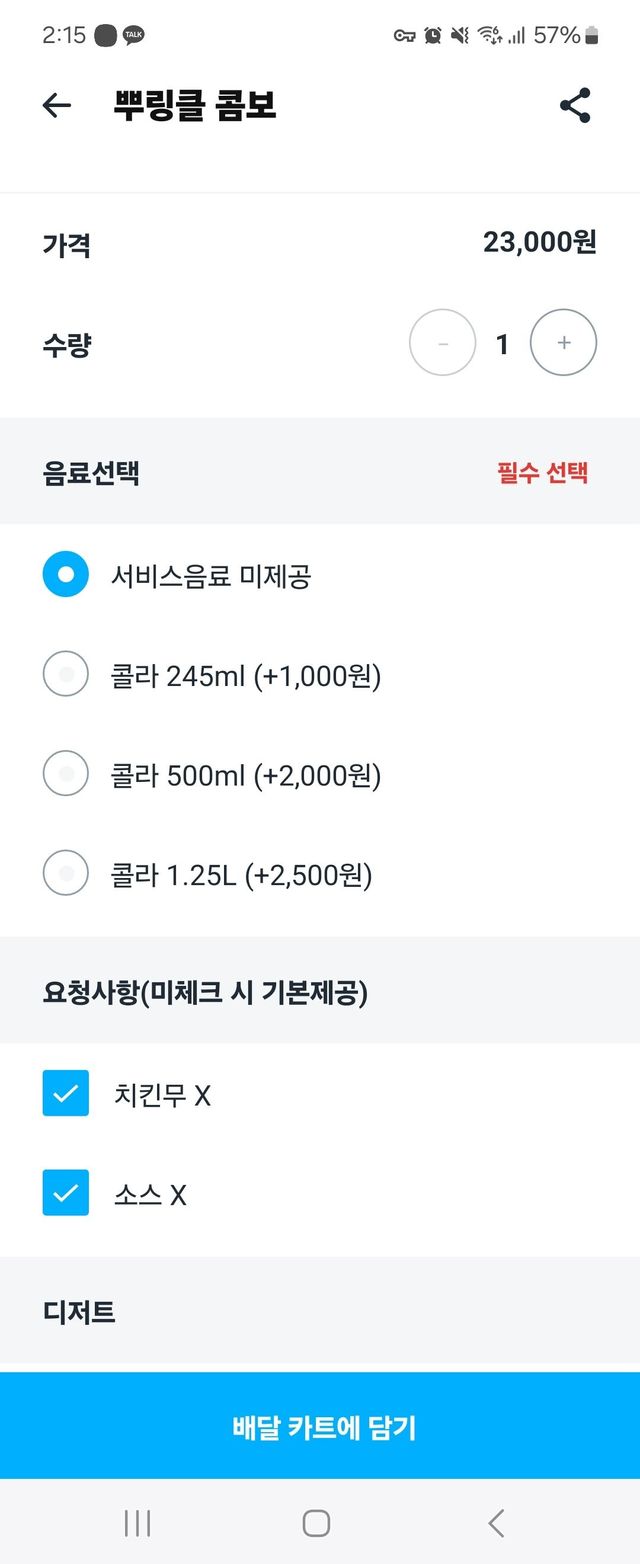
Task: Uncheck the 치킨무 X checkbox
Action: tap(66, 1094)
